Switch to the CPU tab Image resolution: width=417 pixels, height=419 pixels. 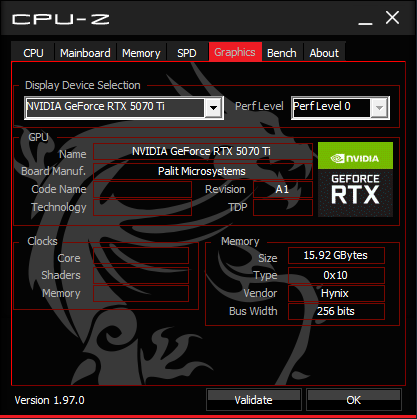tap(33, 53)
